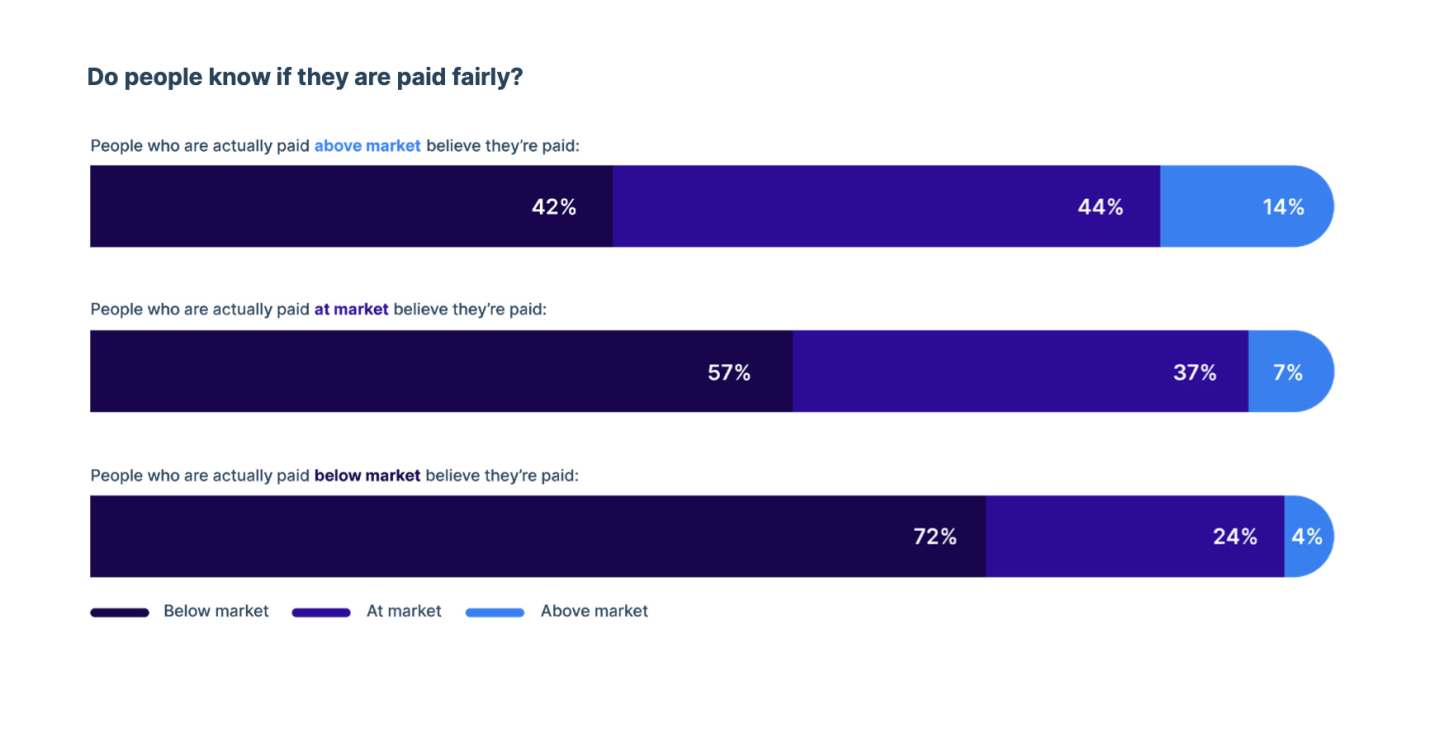Click the Below market legend color swatch
The height and width of the screenshot is (734, 1440).
pos(120,612)
